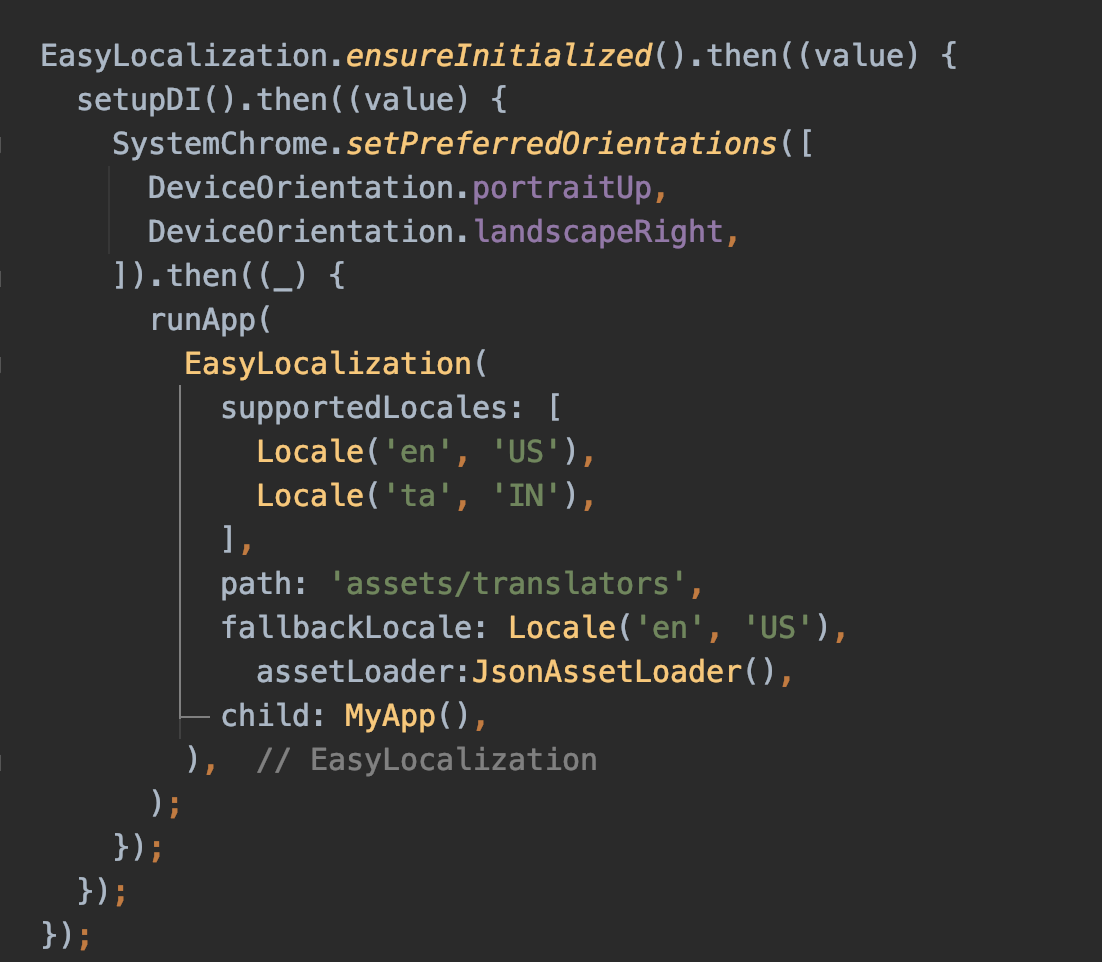Click Locale constructor on the 'ta' line
The width and height of the screenshot is (1102, 962).
310,496
